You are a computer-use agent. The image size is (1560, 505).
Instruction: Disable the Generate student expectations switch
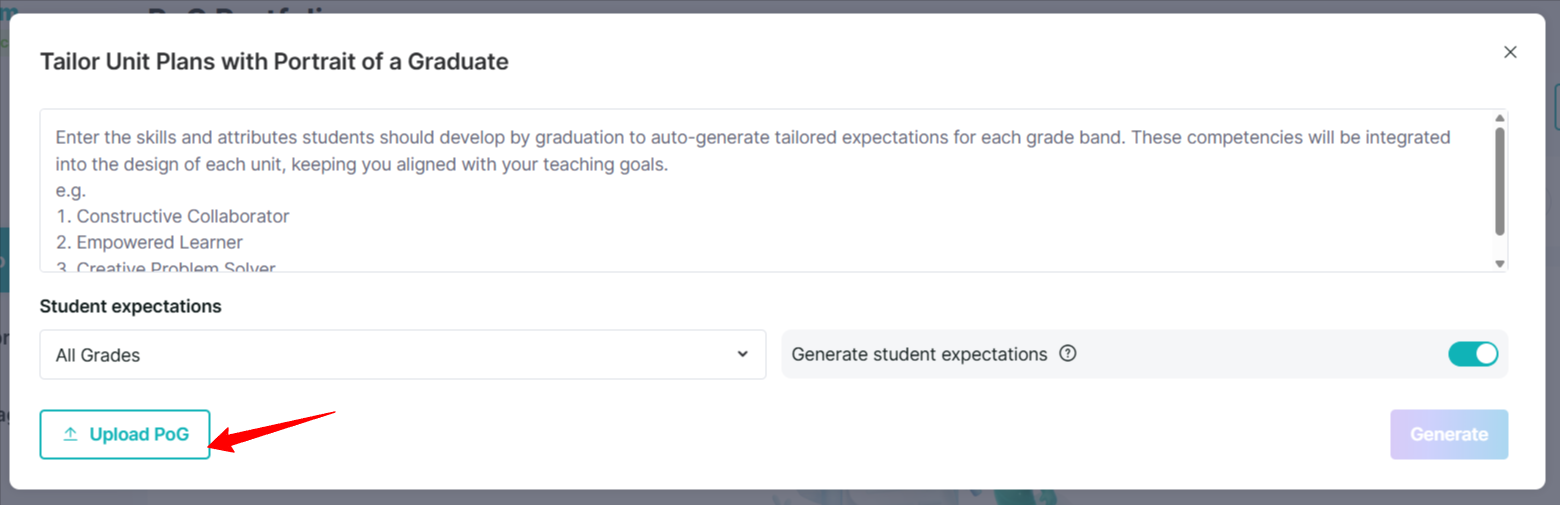pyautogui.click(x=1473, y=354)
